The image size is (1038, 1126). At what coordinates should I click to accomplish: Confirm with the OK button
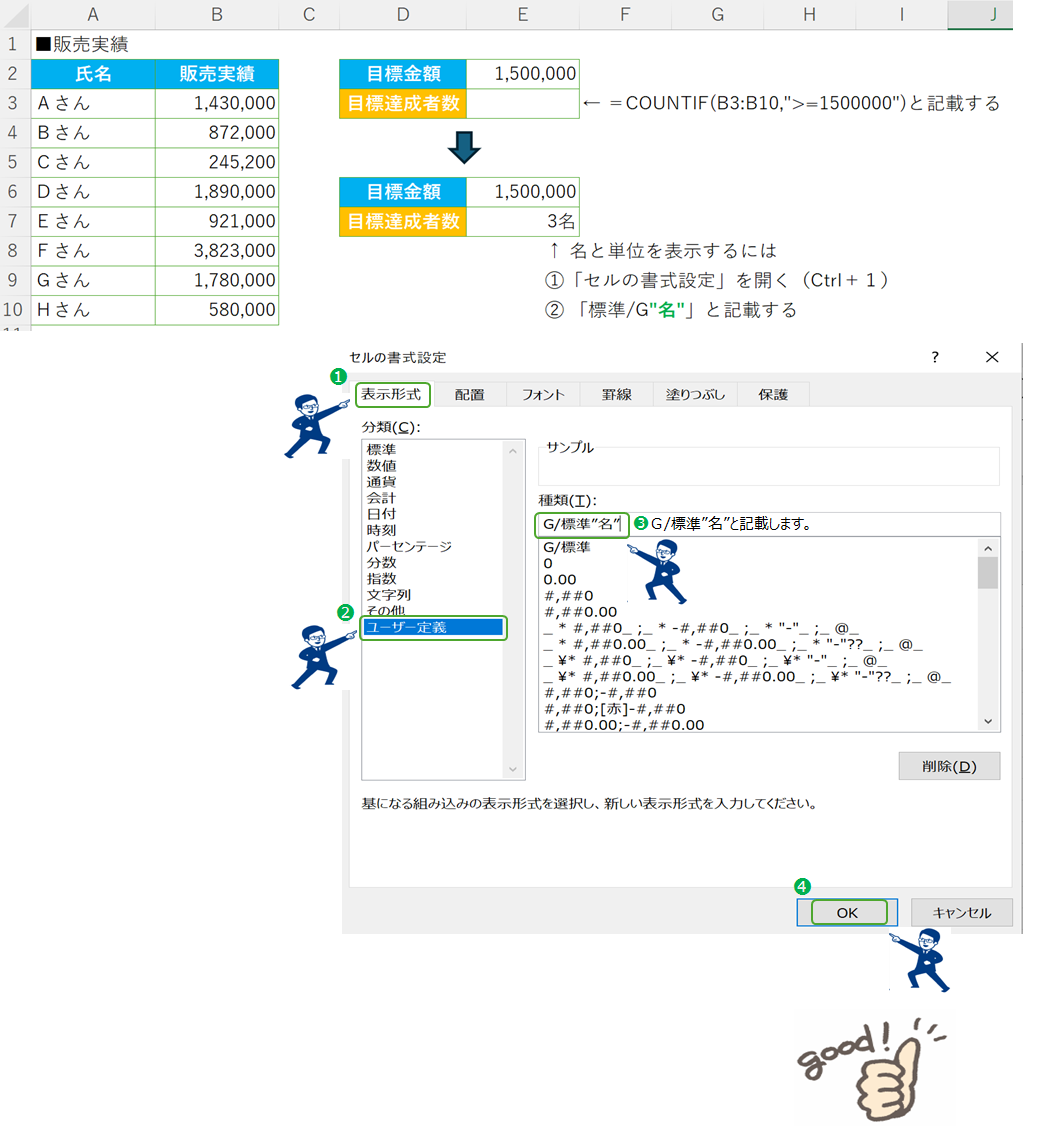847,912
